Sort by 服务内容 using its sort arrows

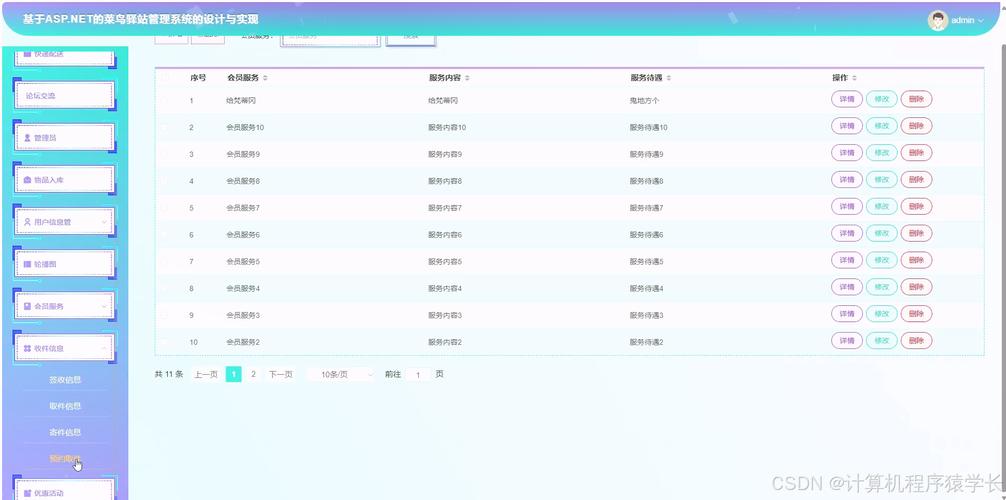[467, 78]
